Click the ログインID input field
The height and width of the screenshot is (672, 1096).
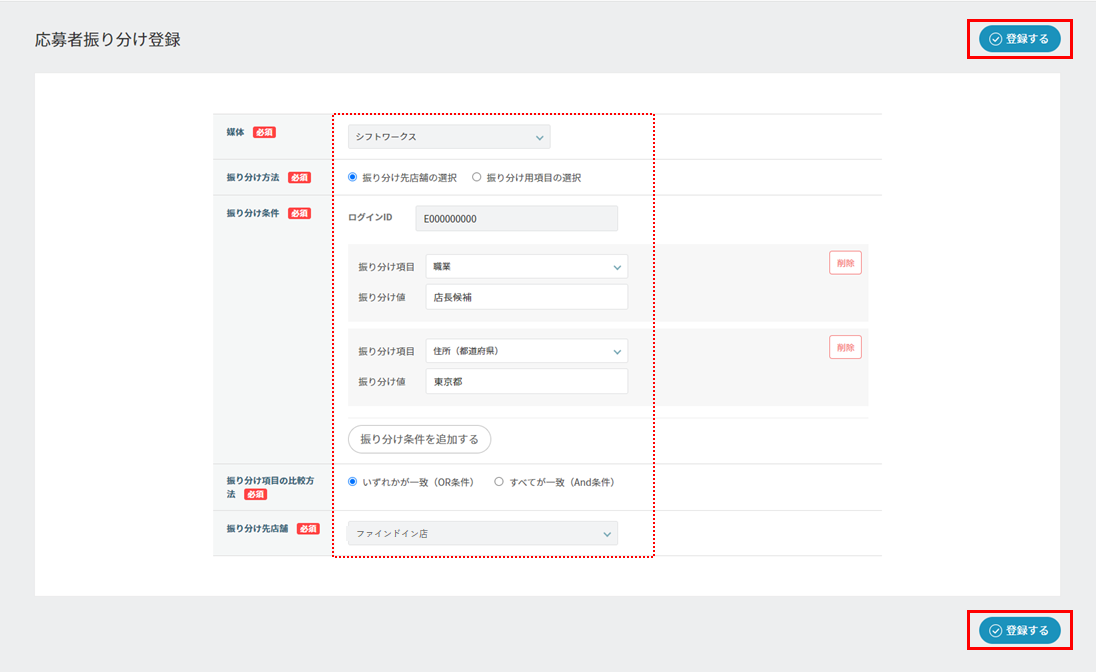(x=516, y=218)
